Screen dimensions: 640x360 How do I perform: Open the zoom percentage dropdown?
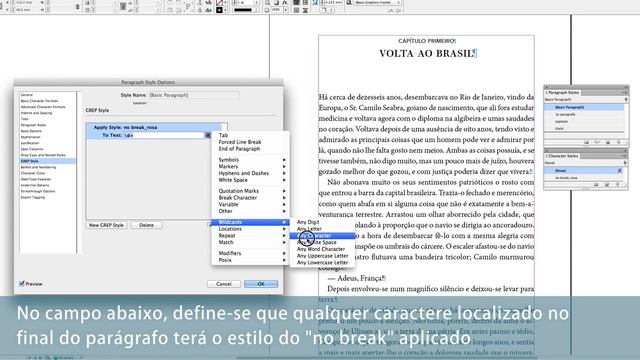[x=285, y=9]
